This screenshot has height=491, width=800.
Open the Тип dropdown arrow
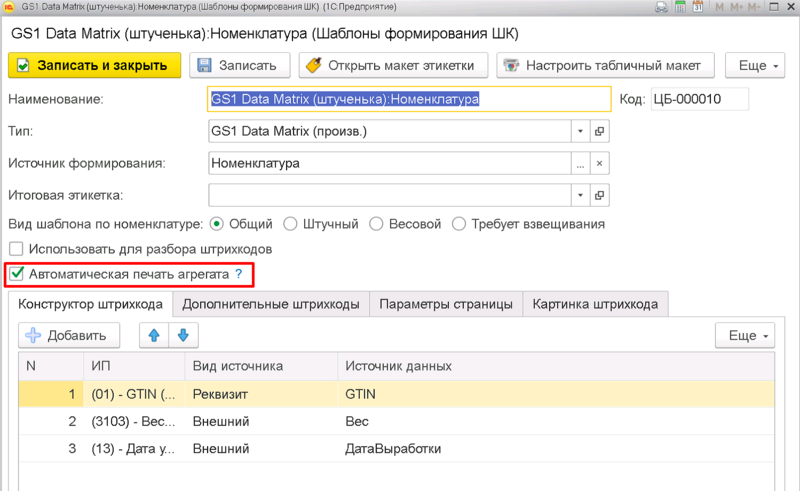[580, 131]
